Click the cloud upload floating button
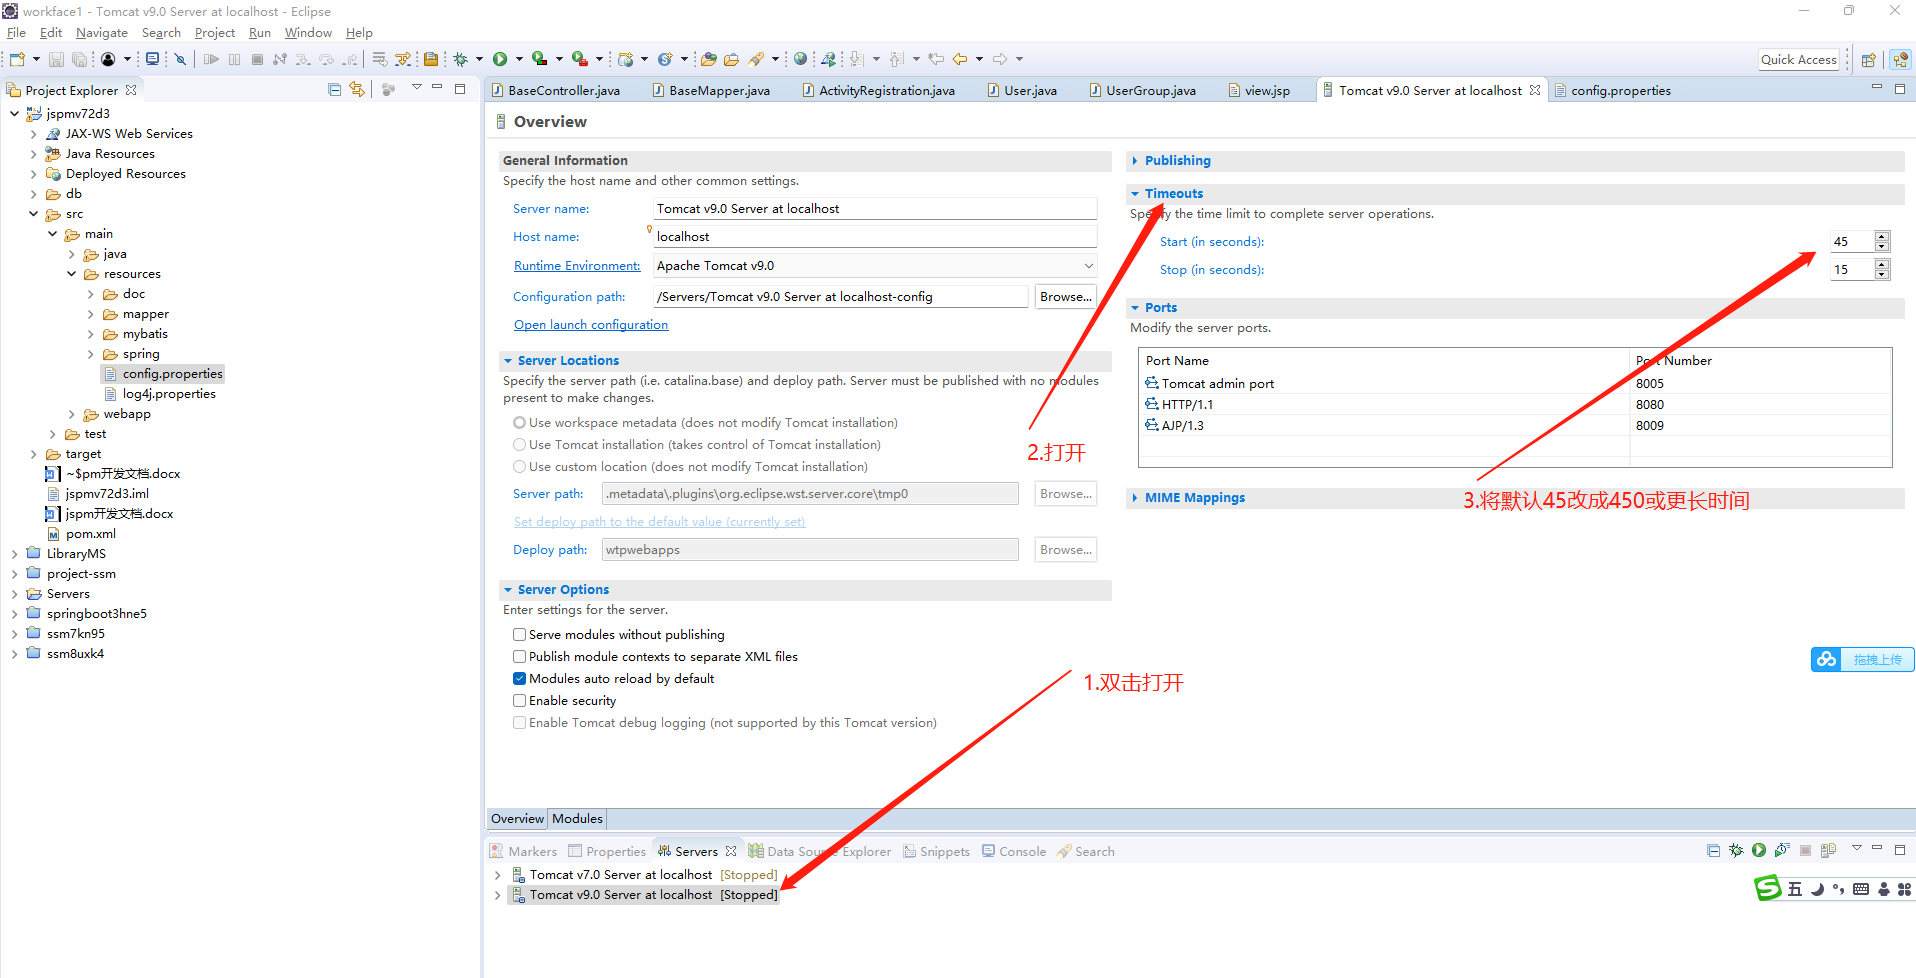The image size is (1916, 978). coord(1862,659)
